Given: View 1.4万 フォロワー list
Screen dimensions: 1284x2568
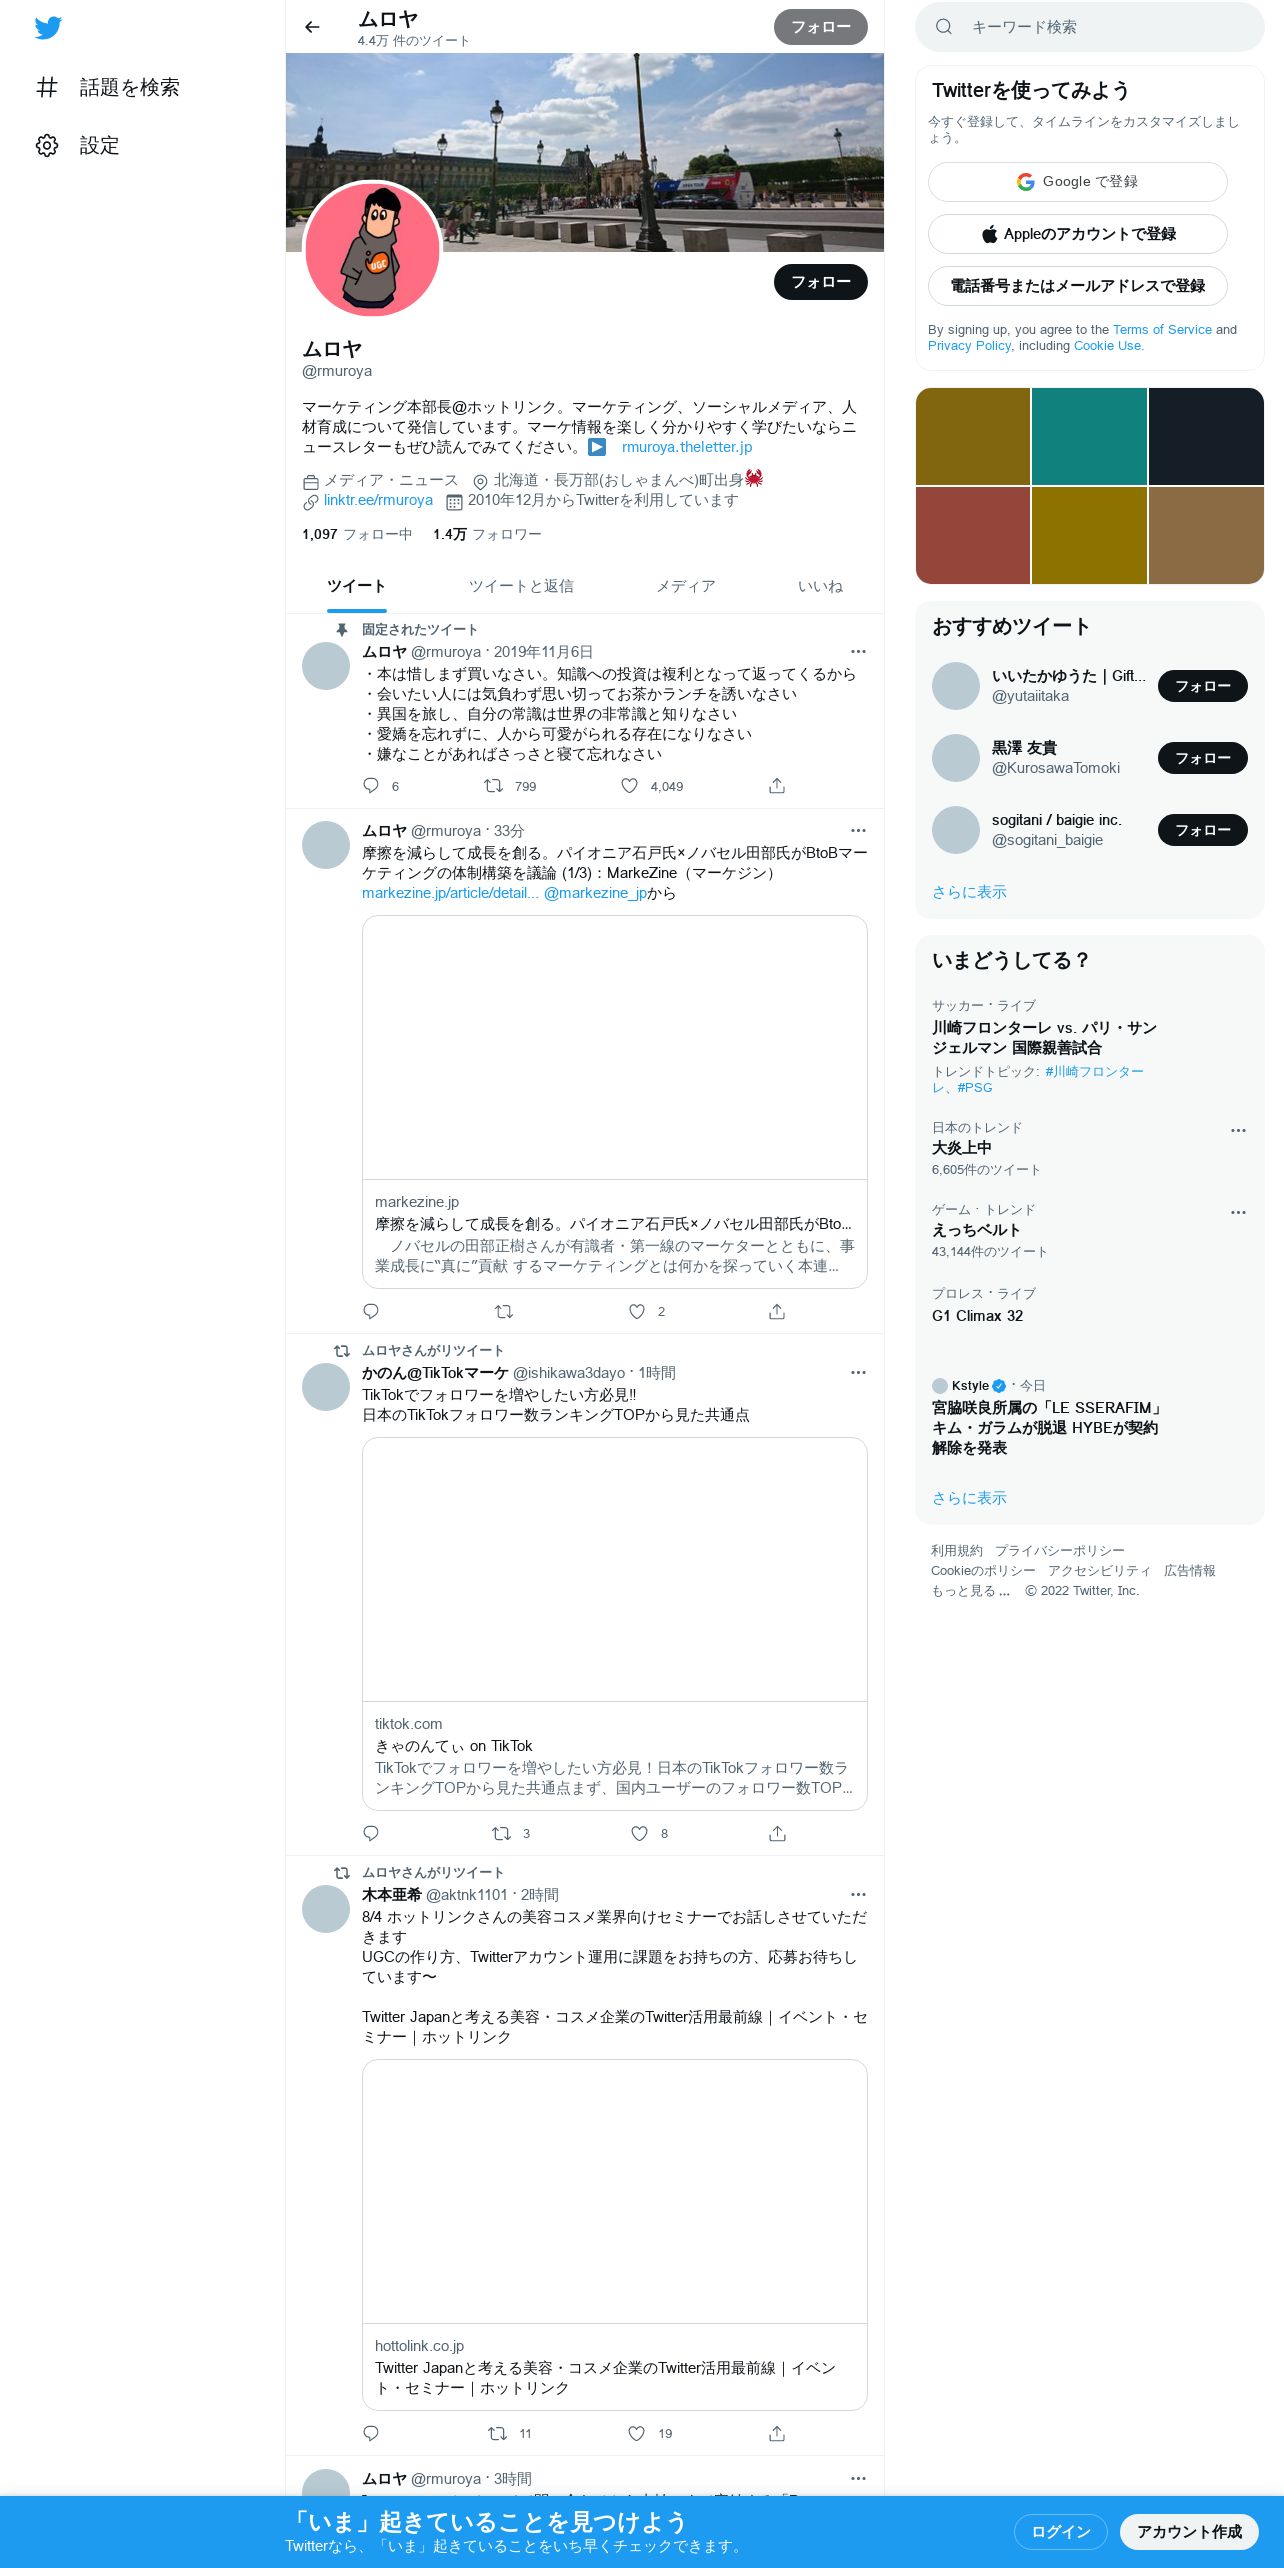Looking at the screenshot, I should pos(487,534).
